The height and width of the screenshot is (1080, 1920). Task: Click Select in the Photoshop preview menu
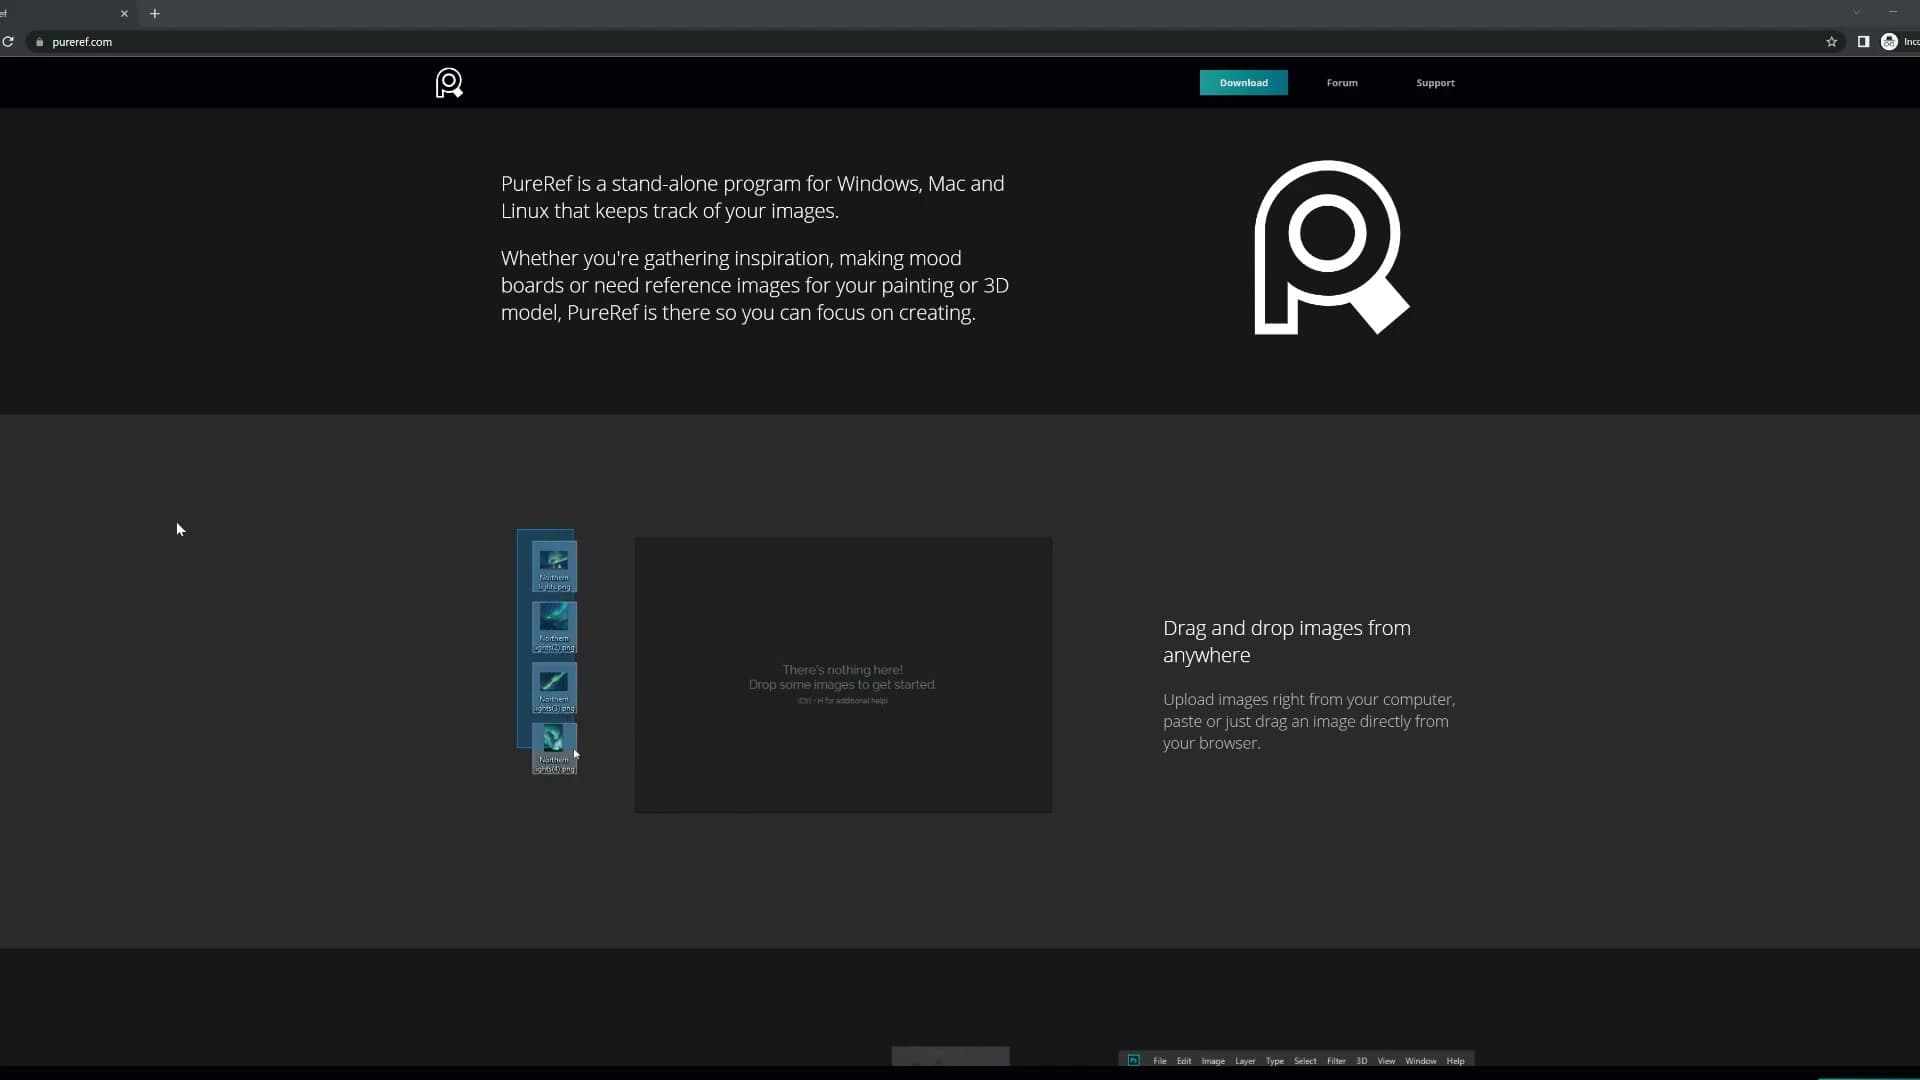[x=1305, y=1061]
